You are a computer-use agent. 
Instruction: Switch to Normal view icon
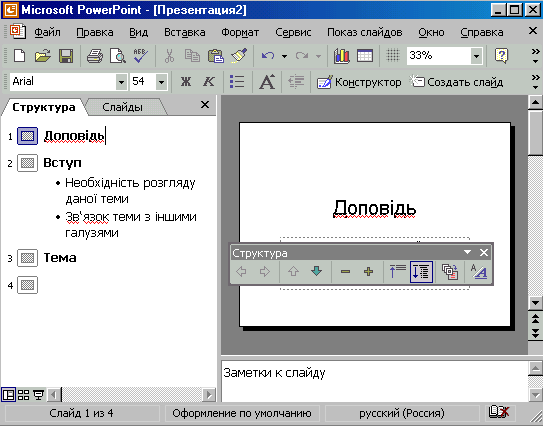pyautogui.click(x=8, y=395)
